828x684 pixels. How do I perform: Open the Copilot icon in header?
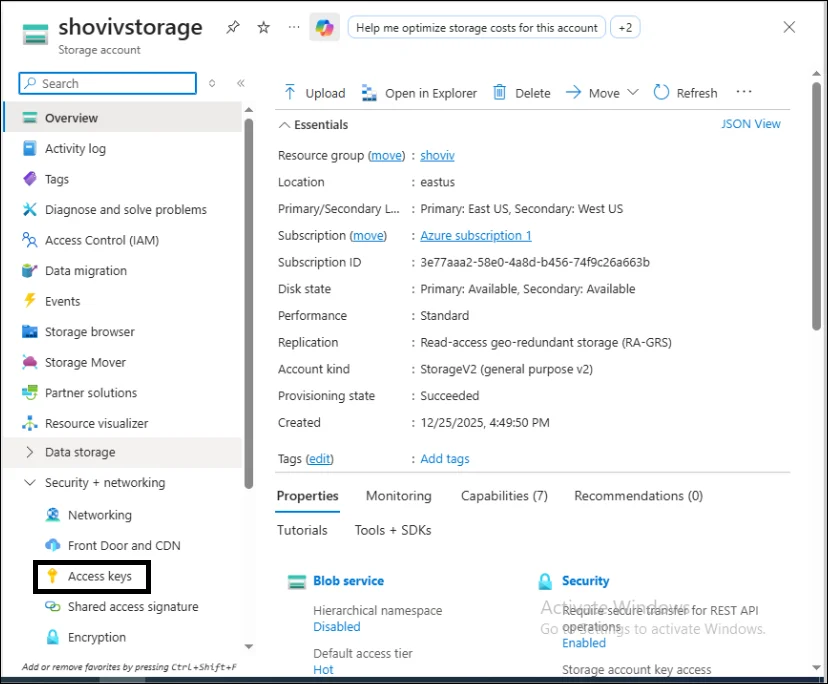point(324,27)
